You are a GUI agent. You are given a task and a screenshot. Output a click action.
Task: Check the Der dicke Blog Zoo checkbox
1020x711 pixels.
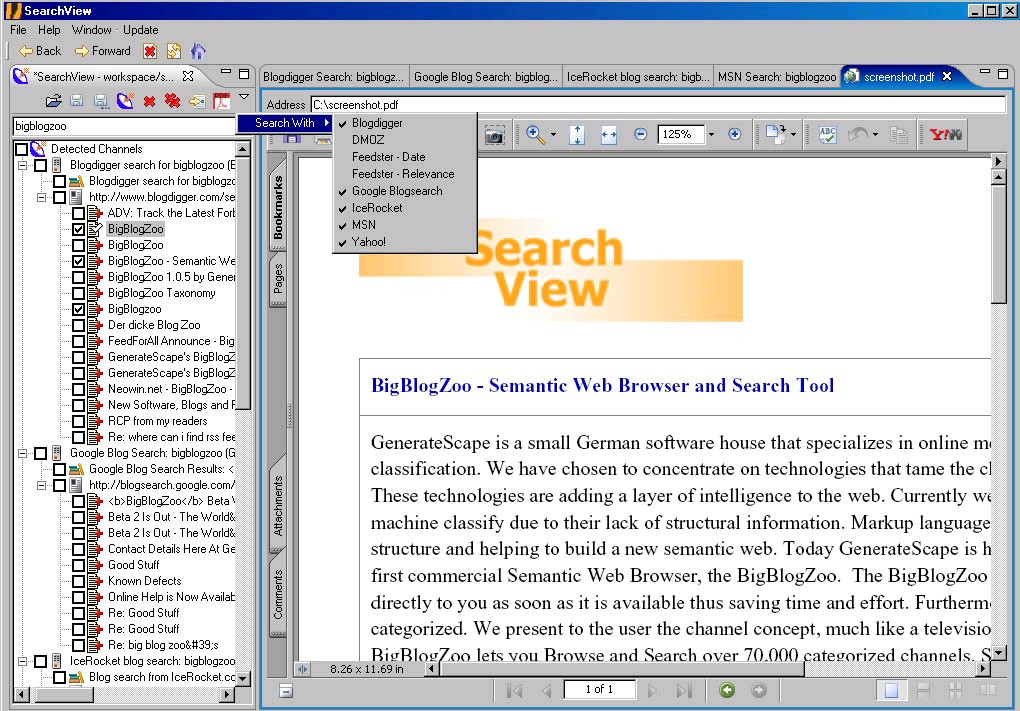click(x=79, y=325)
